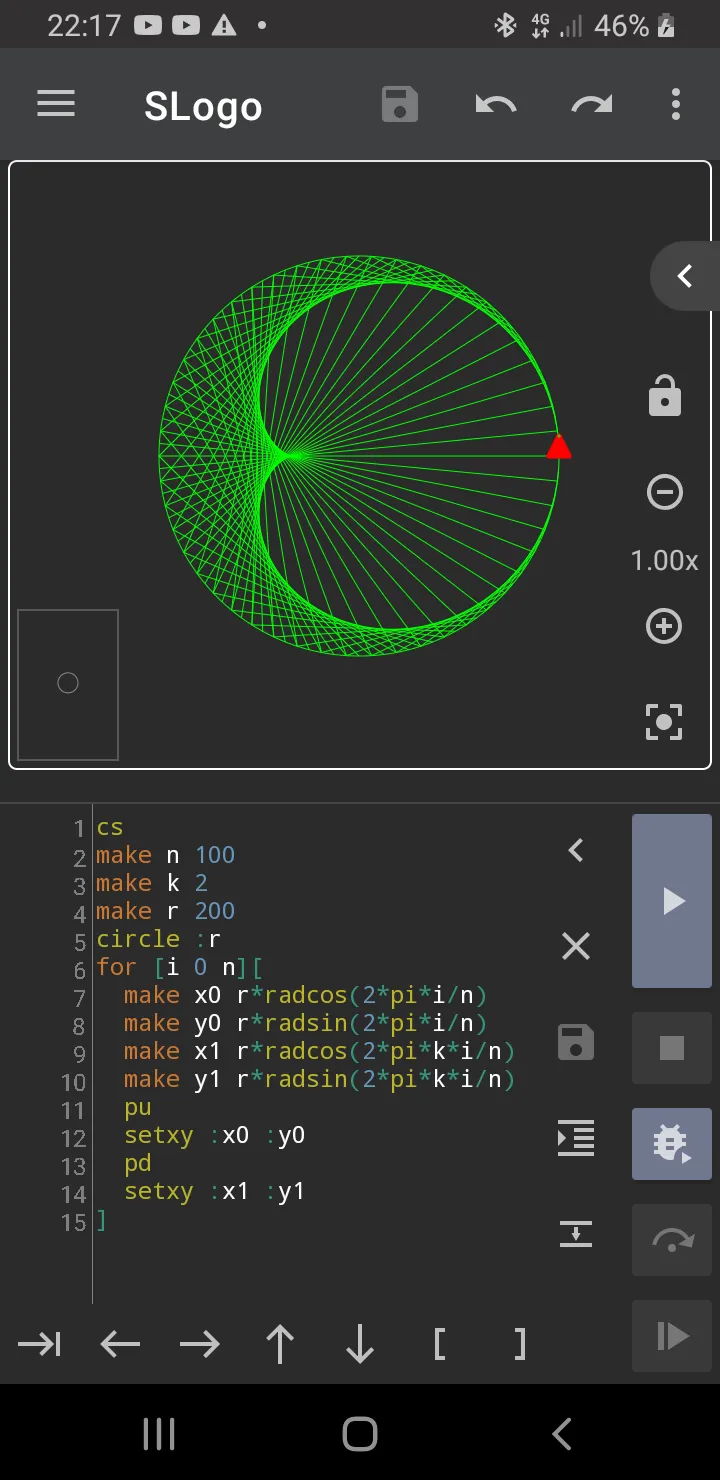
Task: Move cursor right with arrow key
Action: (200, 1345)
